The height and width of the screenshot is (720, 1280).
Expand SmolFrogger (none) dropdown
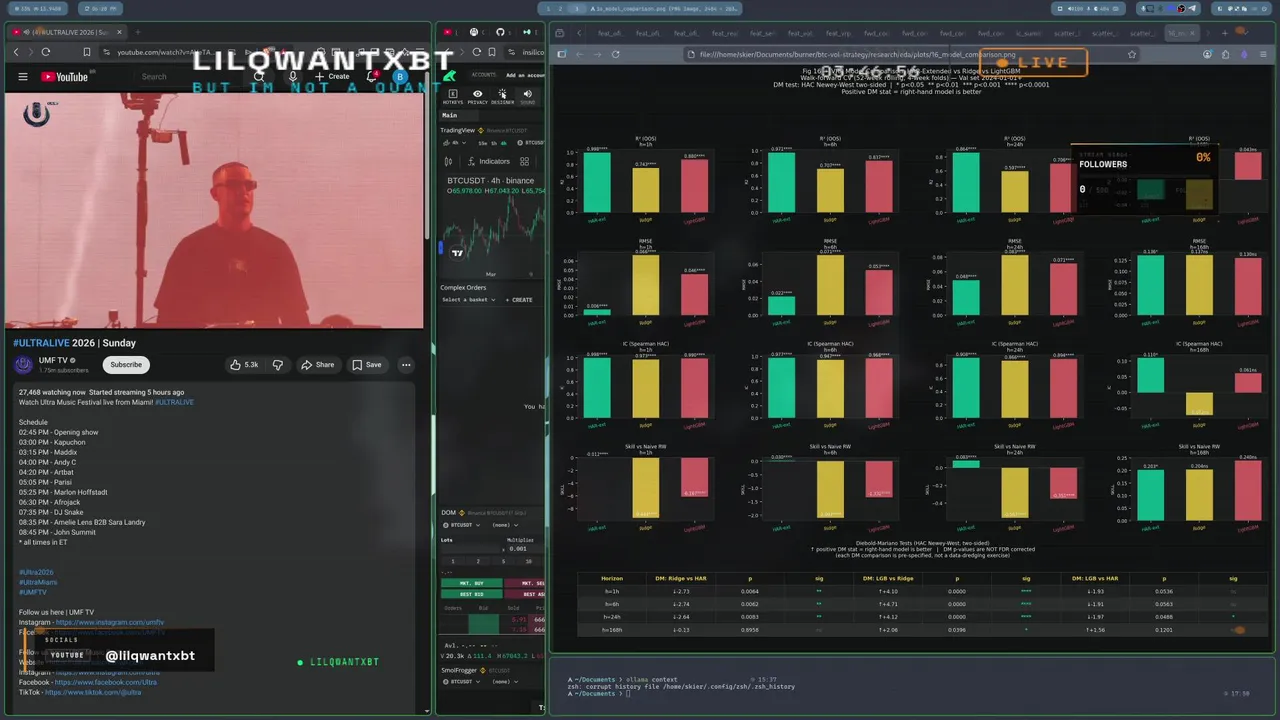point(505,681)
